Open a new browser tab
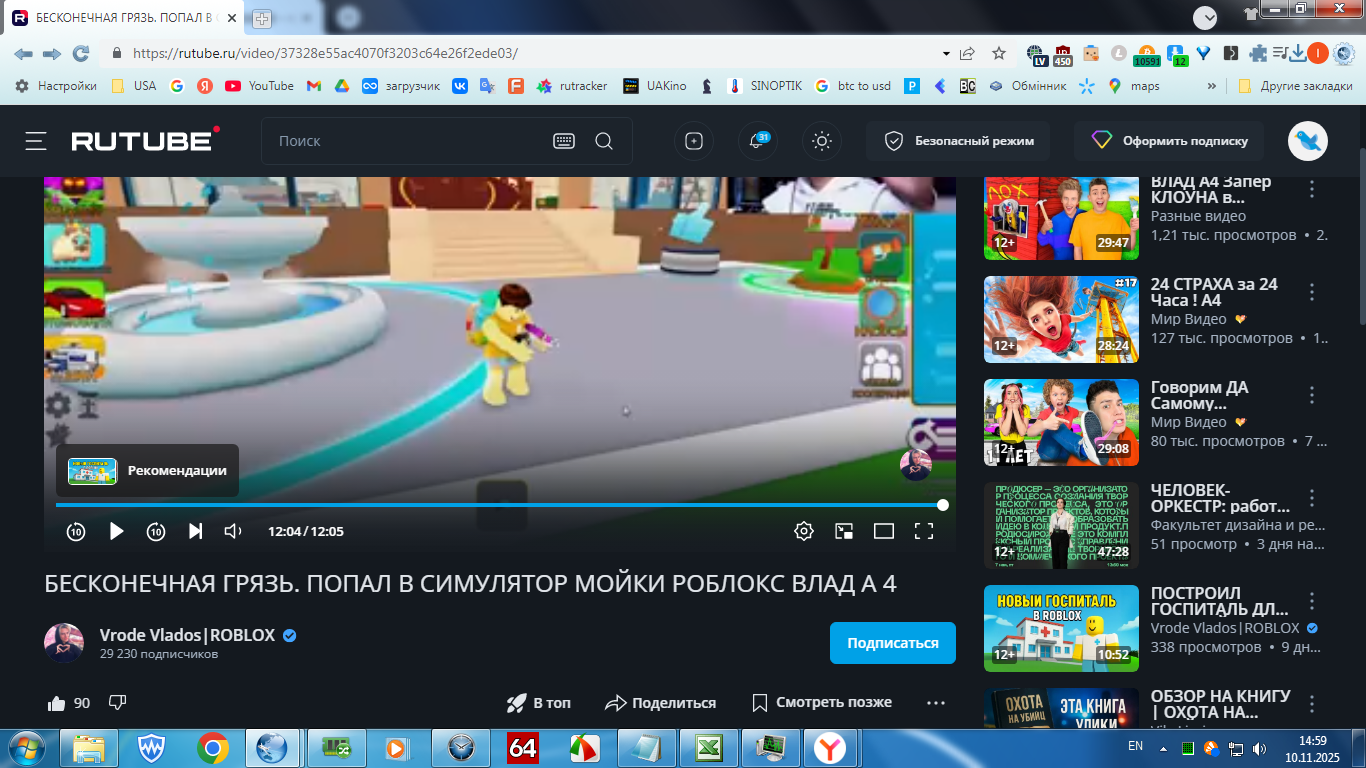Image resolution: width=1366 pixels, height=768 pixels. click(x=262, y=18)
